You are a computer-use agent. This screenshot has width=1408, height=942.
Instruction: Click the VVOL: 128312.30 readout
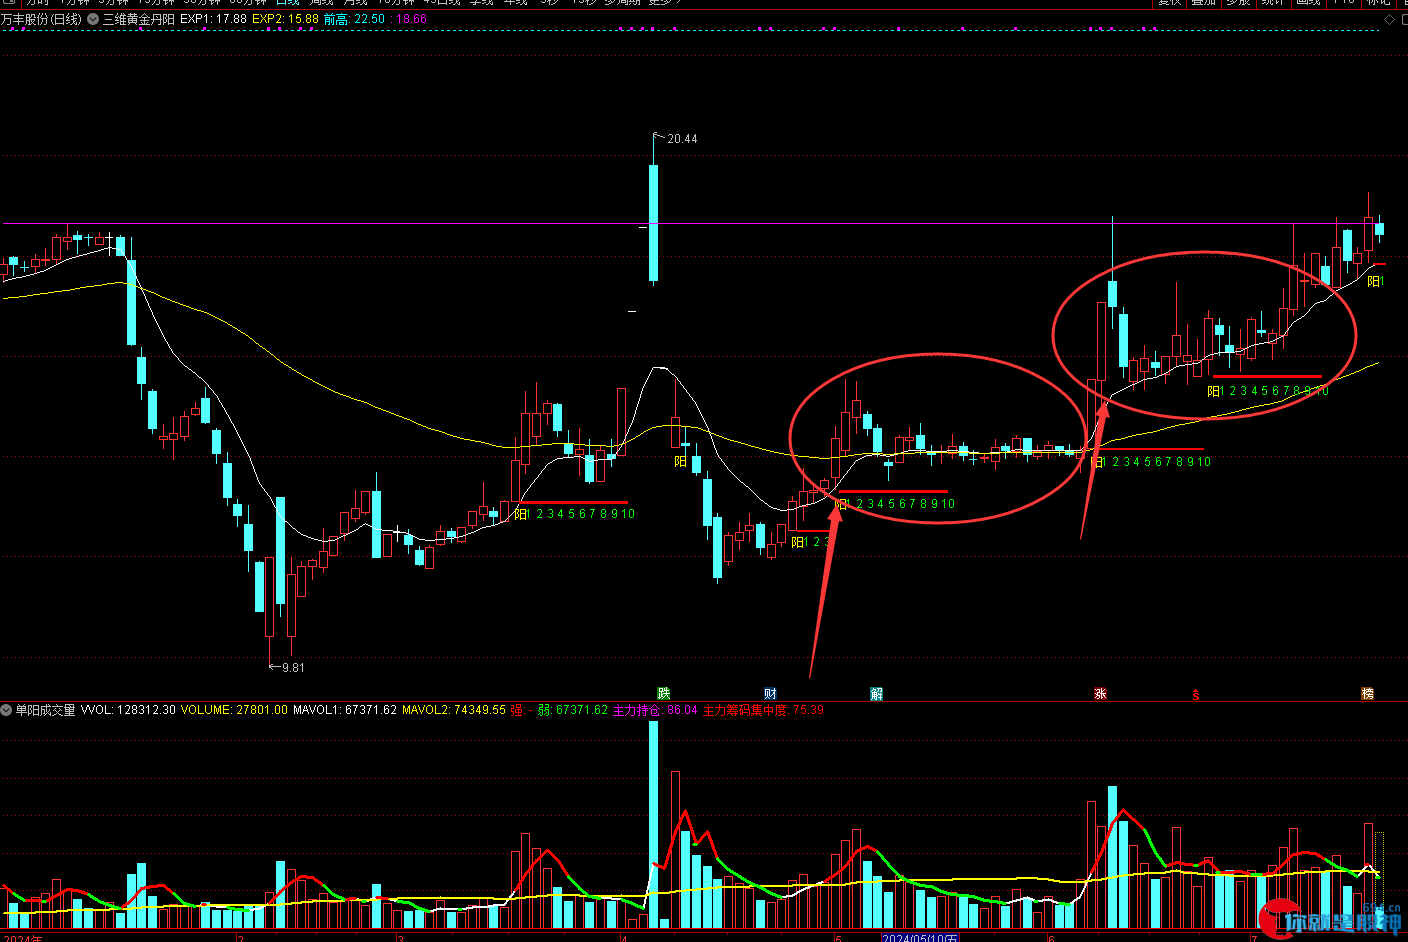(128, 710)
